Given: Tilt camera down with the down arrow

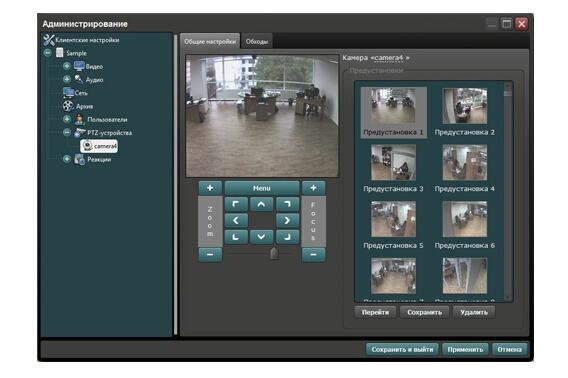Looking at the screenshot, I should [261, 237].
